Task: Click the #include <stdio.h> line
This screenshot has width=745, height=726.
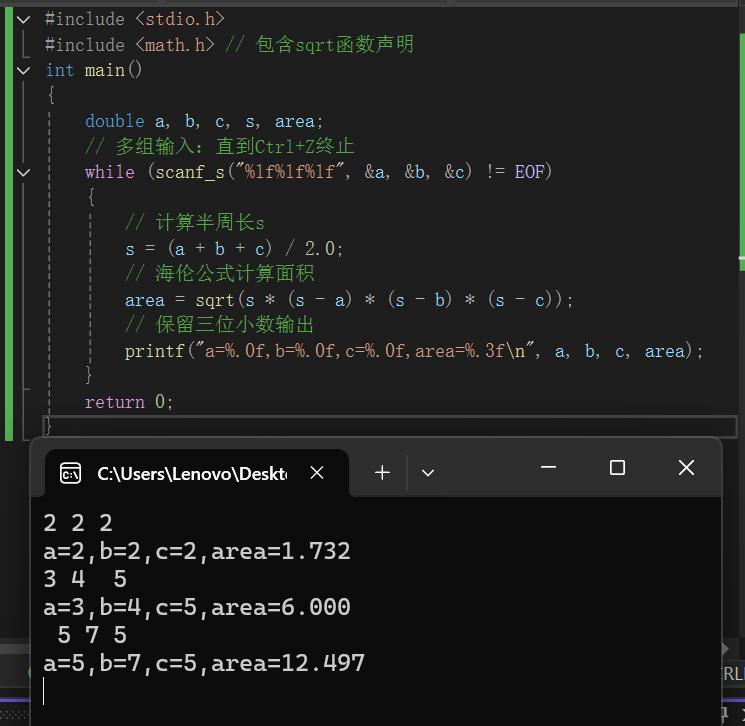Action: pyautogui.click(x=135, y=19)
